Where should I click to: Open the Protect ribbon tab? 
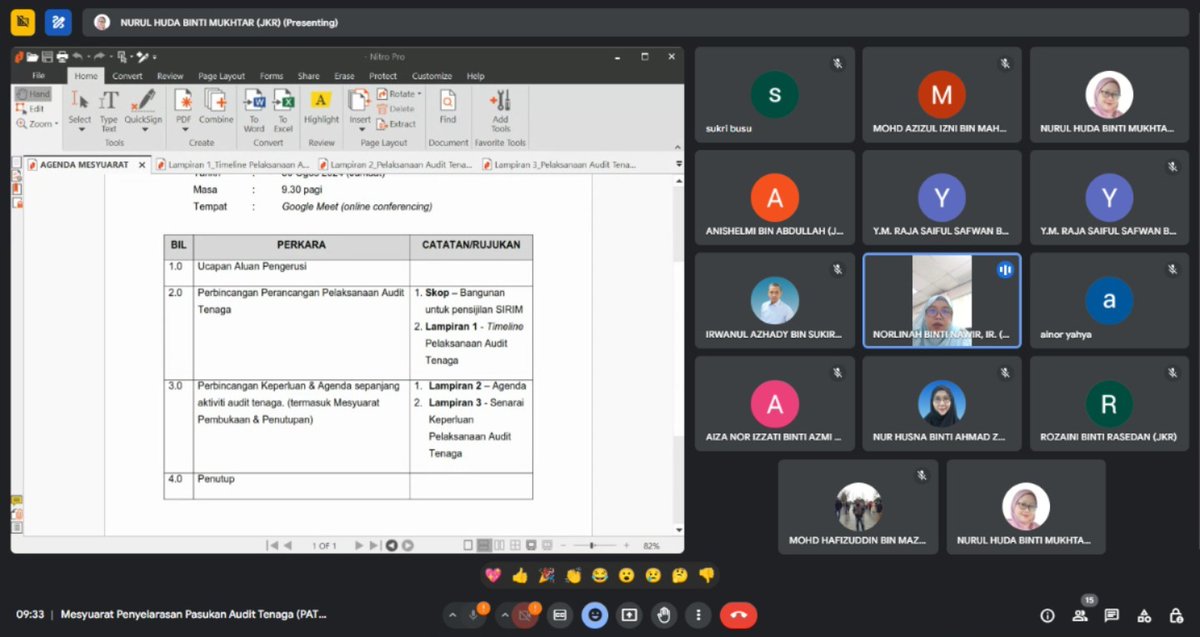383,76
